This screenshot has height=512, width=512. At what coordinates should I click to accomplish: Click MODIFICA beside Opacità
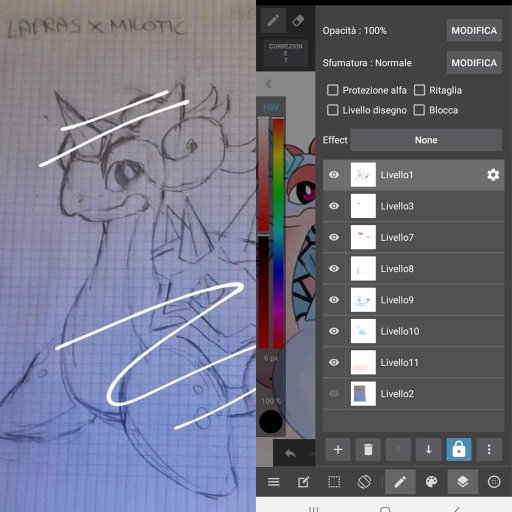coord(474,31)
